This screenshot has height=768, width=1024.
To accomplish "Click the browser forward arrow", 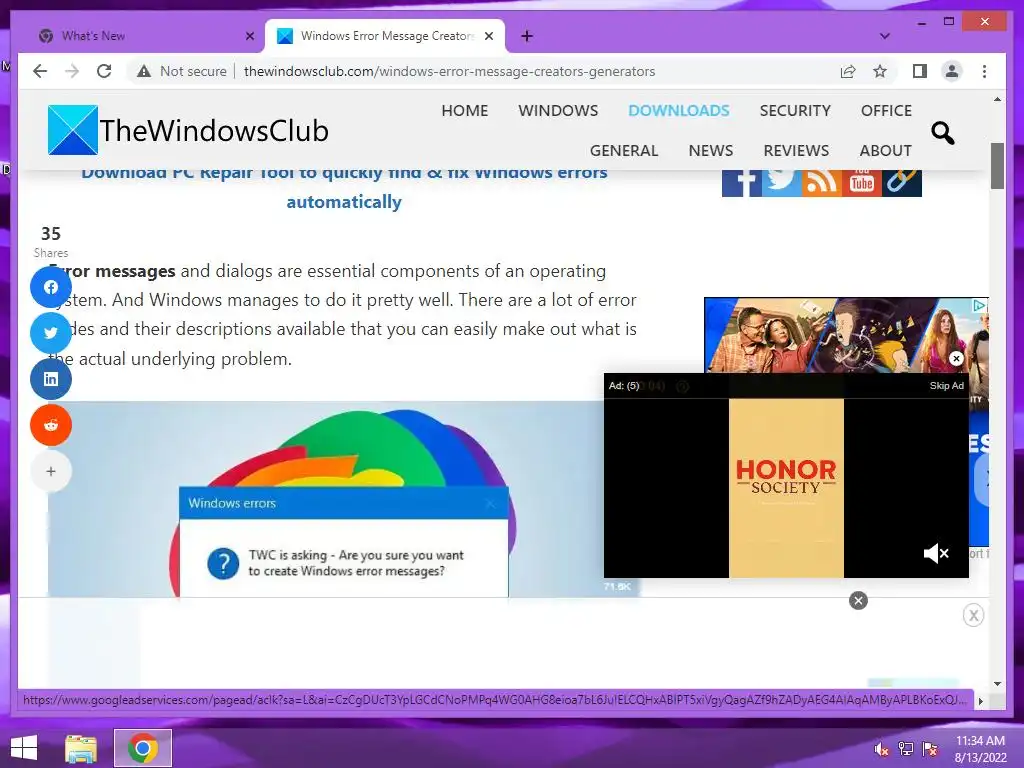I will tap(72, 71).
